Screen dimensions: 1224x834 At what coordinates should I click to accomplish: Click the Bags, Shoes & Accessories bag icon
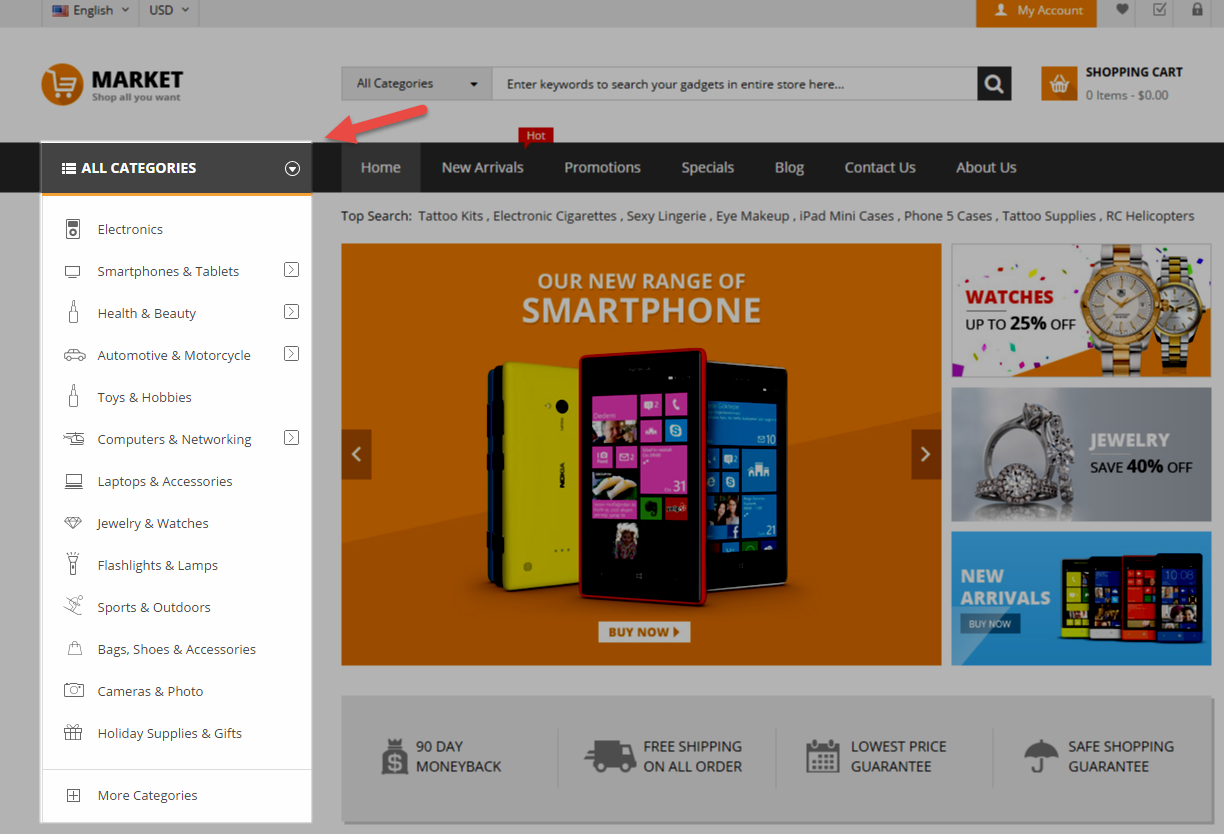click(x=74, y=648)
